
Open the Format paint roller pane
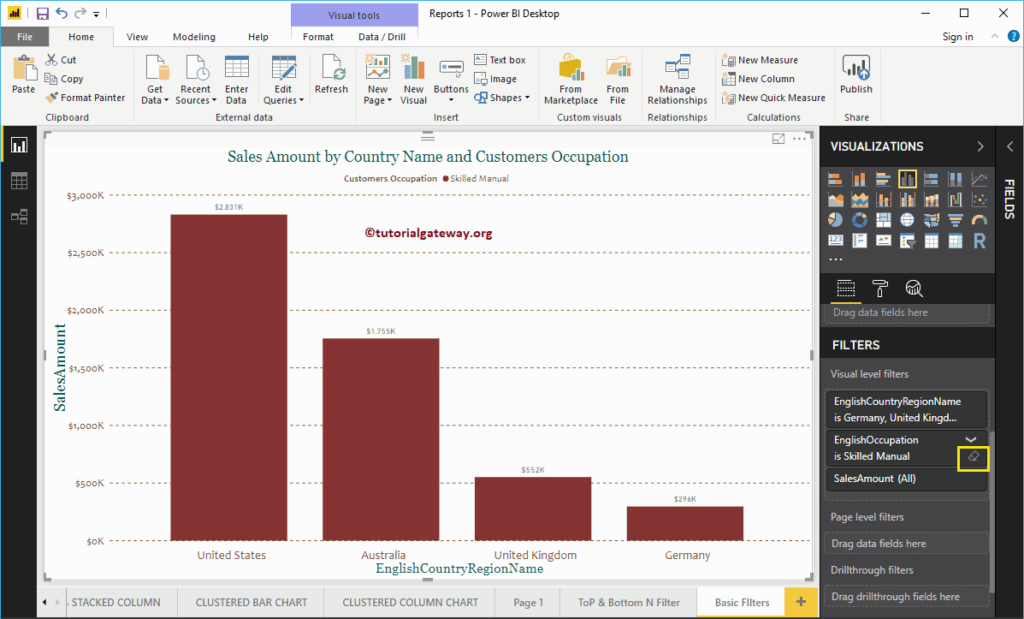(x=880, y=289)
